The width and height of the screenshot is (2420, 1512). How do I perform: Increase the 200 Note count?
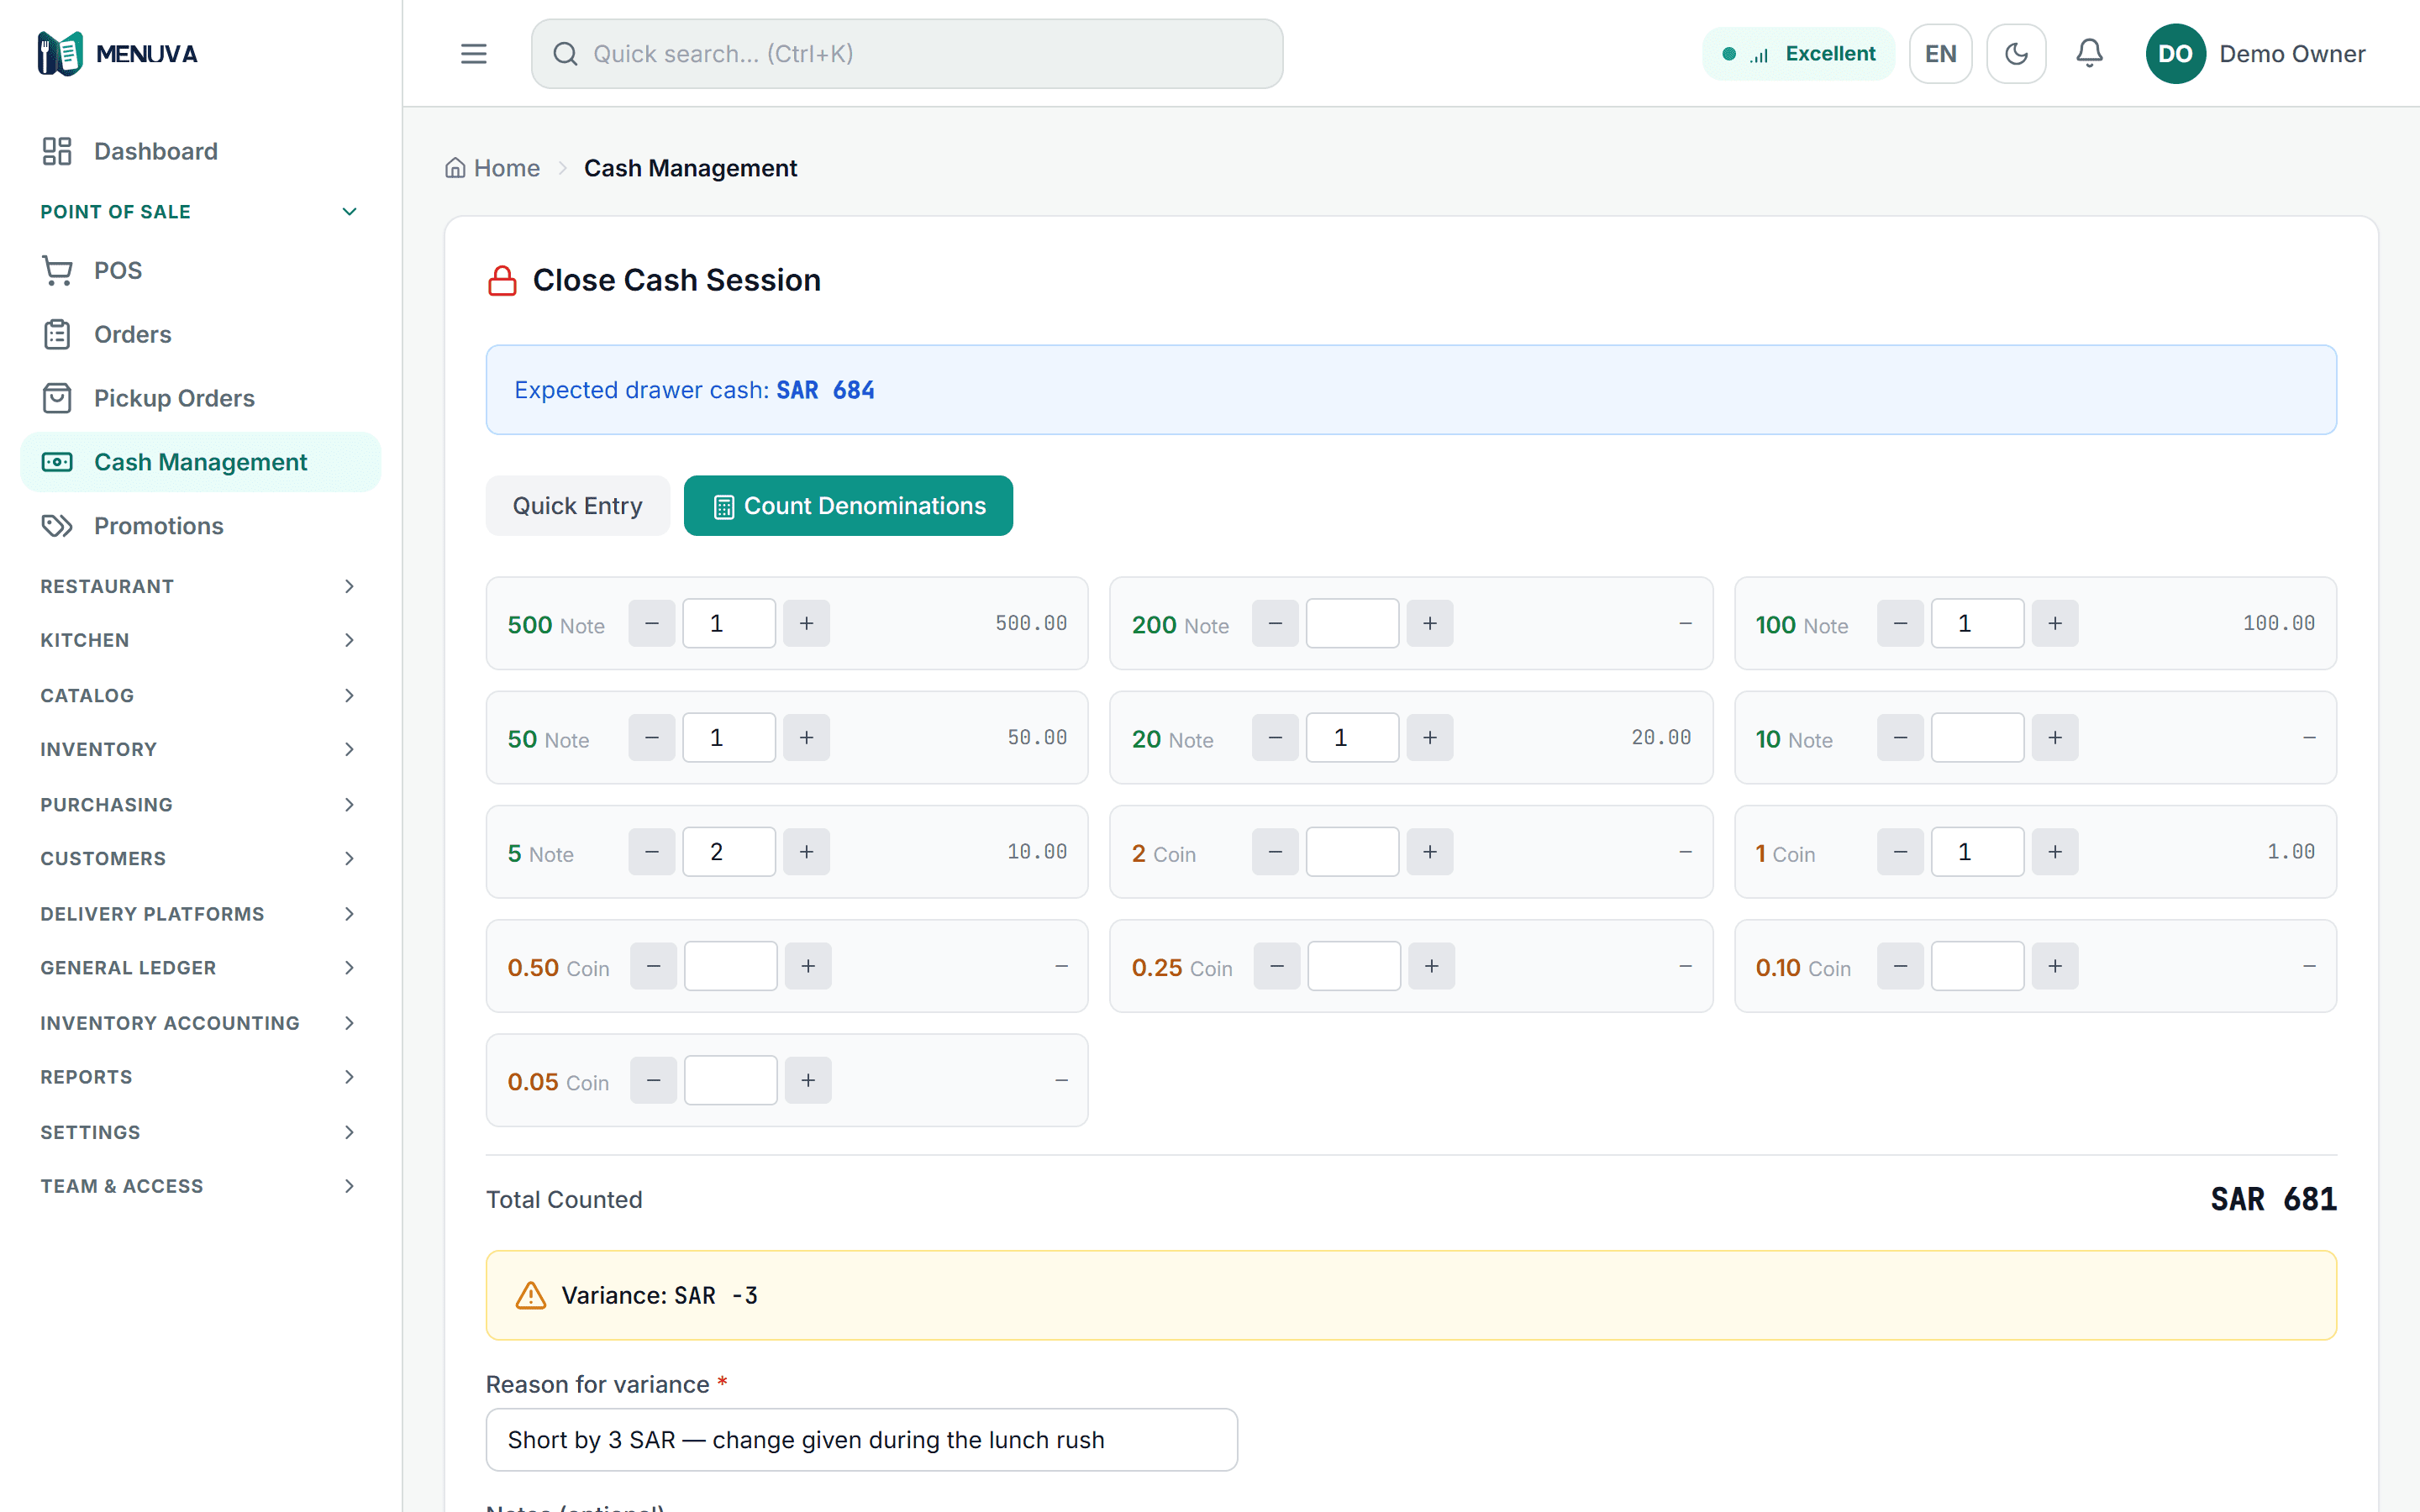coord(1430,623)
